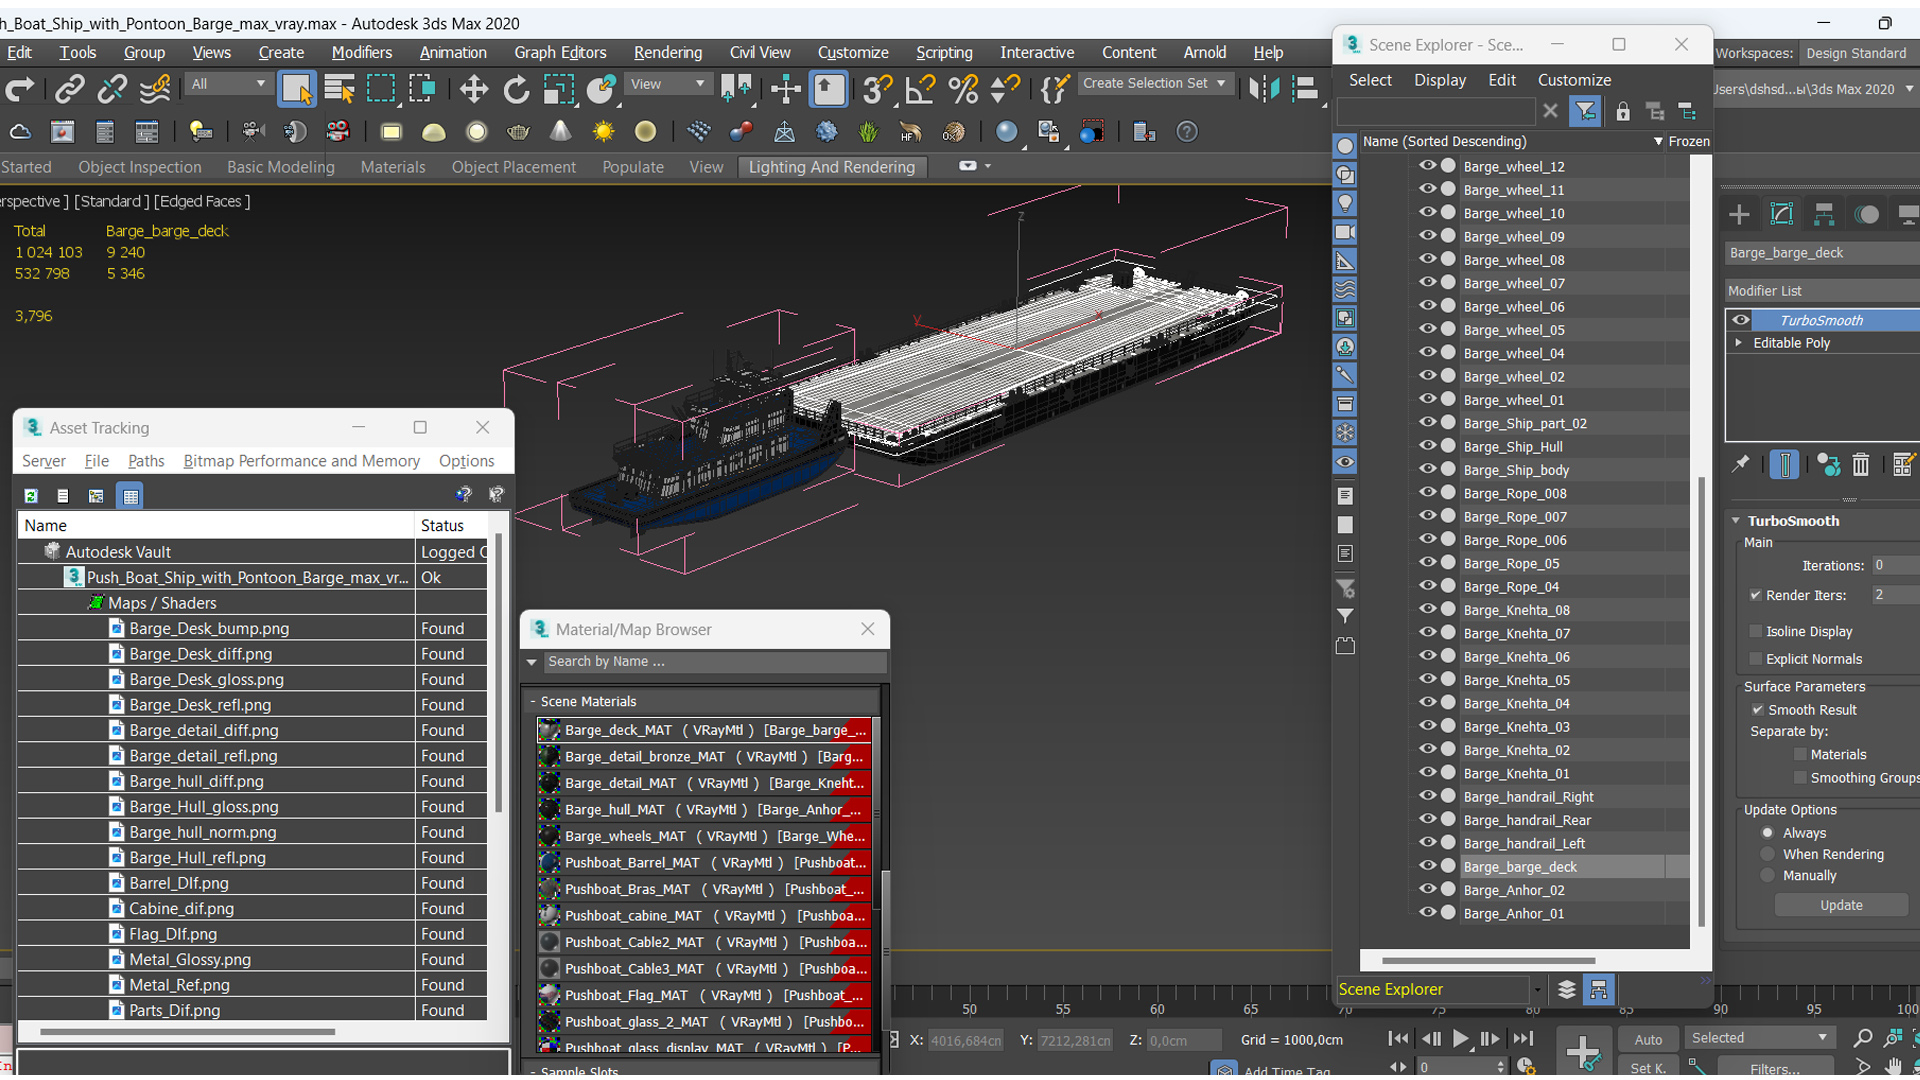Activate the Rotate tool
This screenshot has height=1080, width=1920.
click(x=516, y=89)
